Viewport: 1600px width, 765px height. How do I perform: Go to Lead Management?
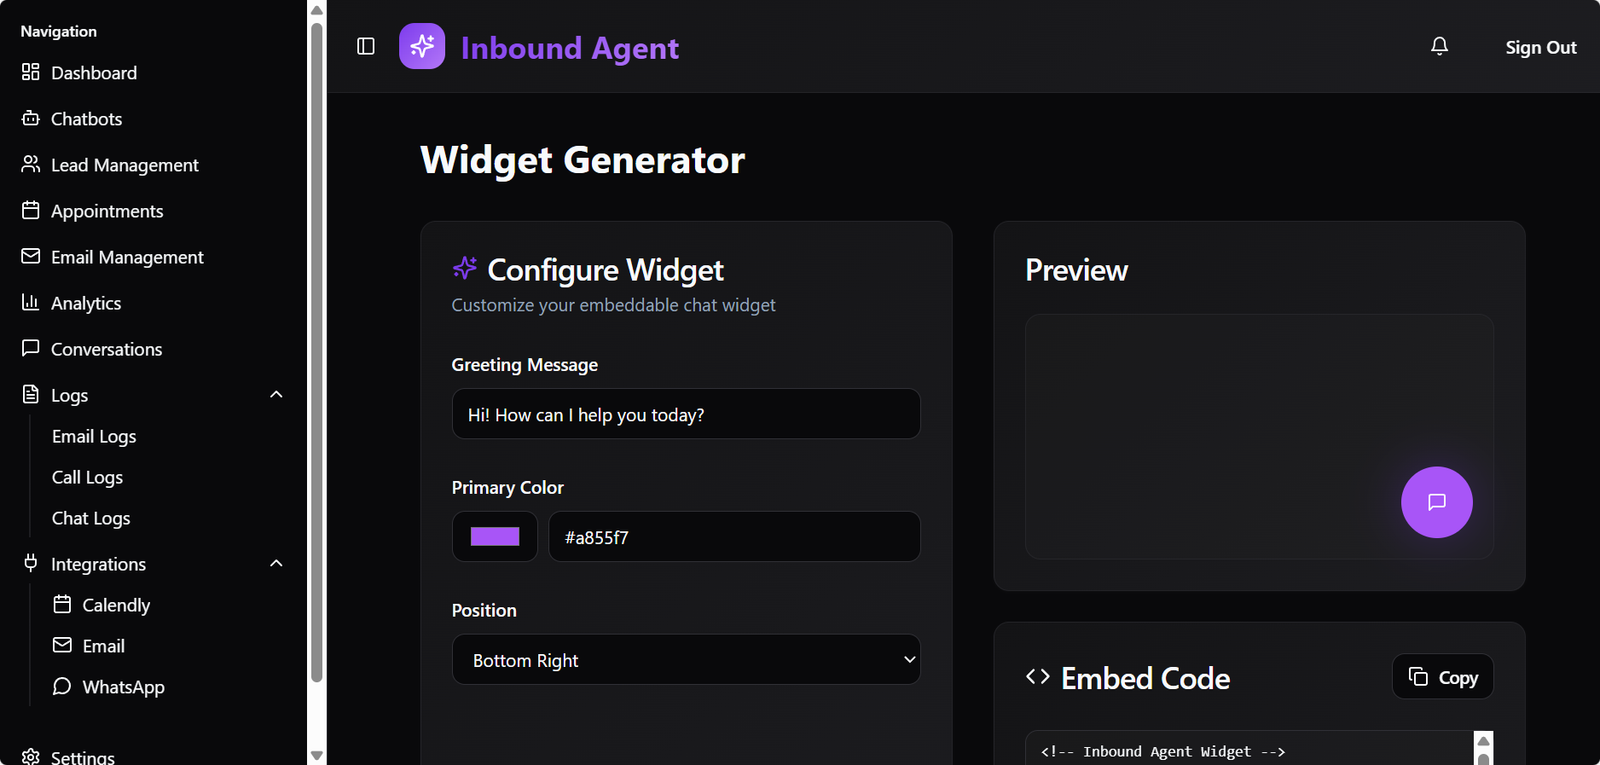click(x=124, y=165)
